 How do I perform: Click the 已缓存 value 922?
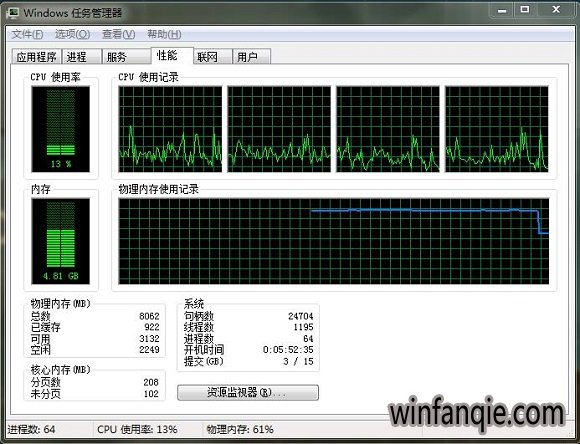tap(152, 327)
